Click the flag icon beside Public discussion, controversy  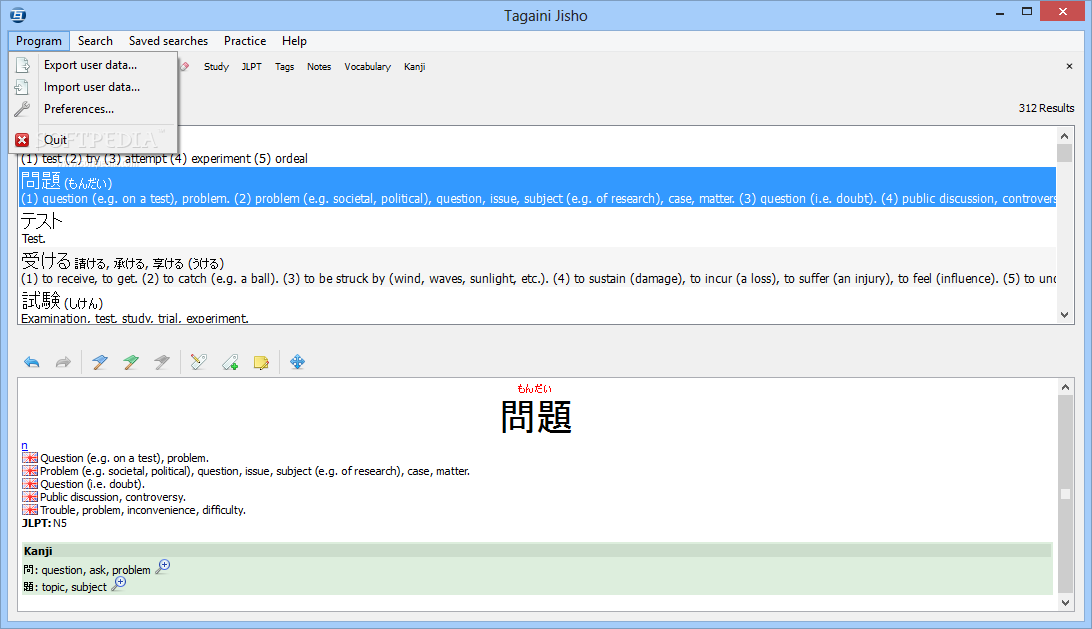[x=30, y=497]
